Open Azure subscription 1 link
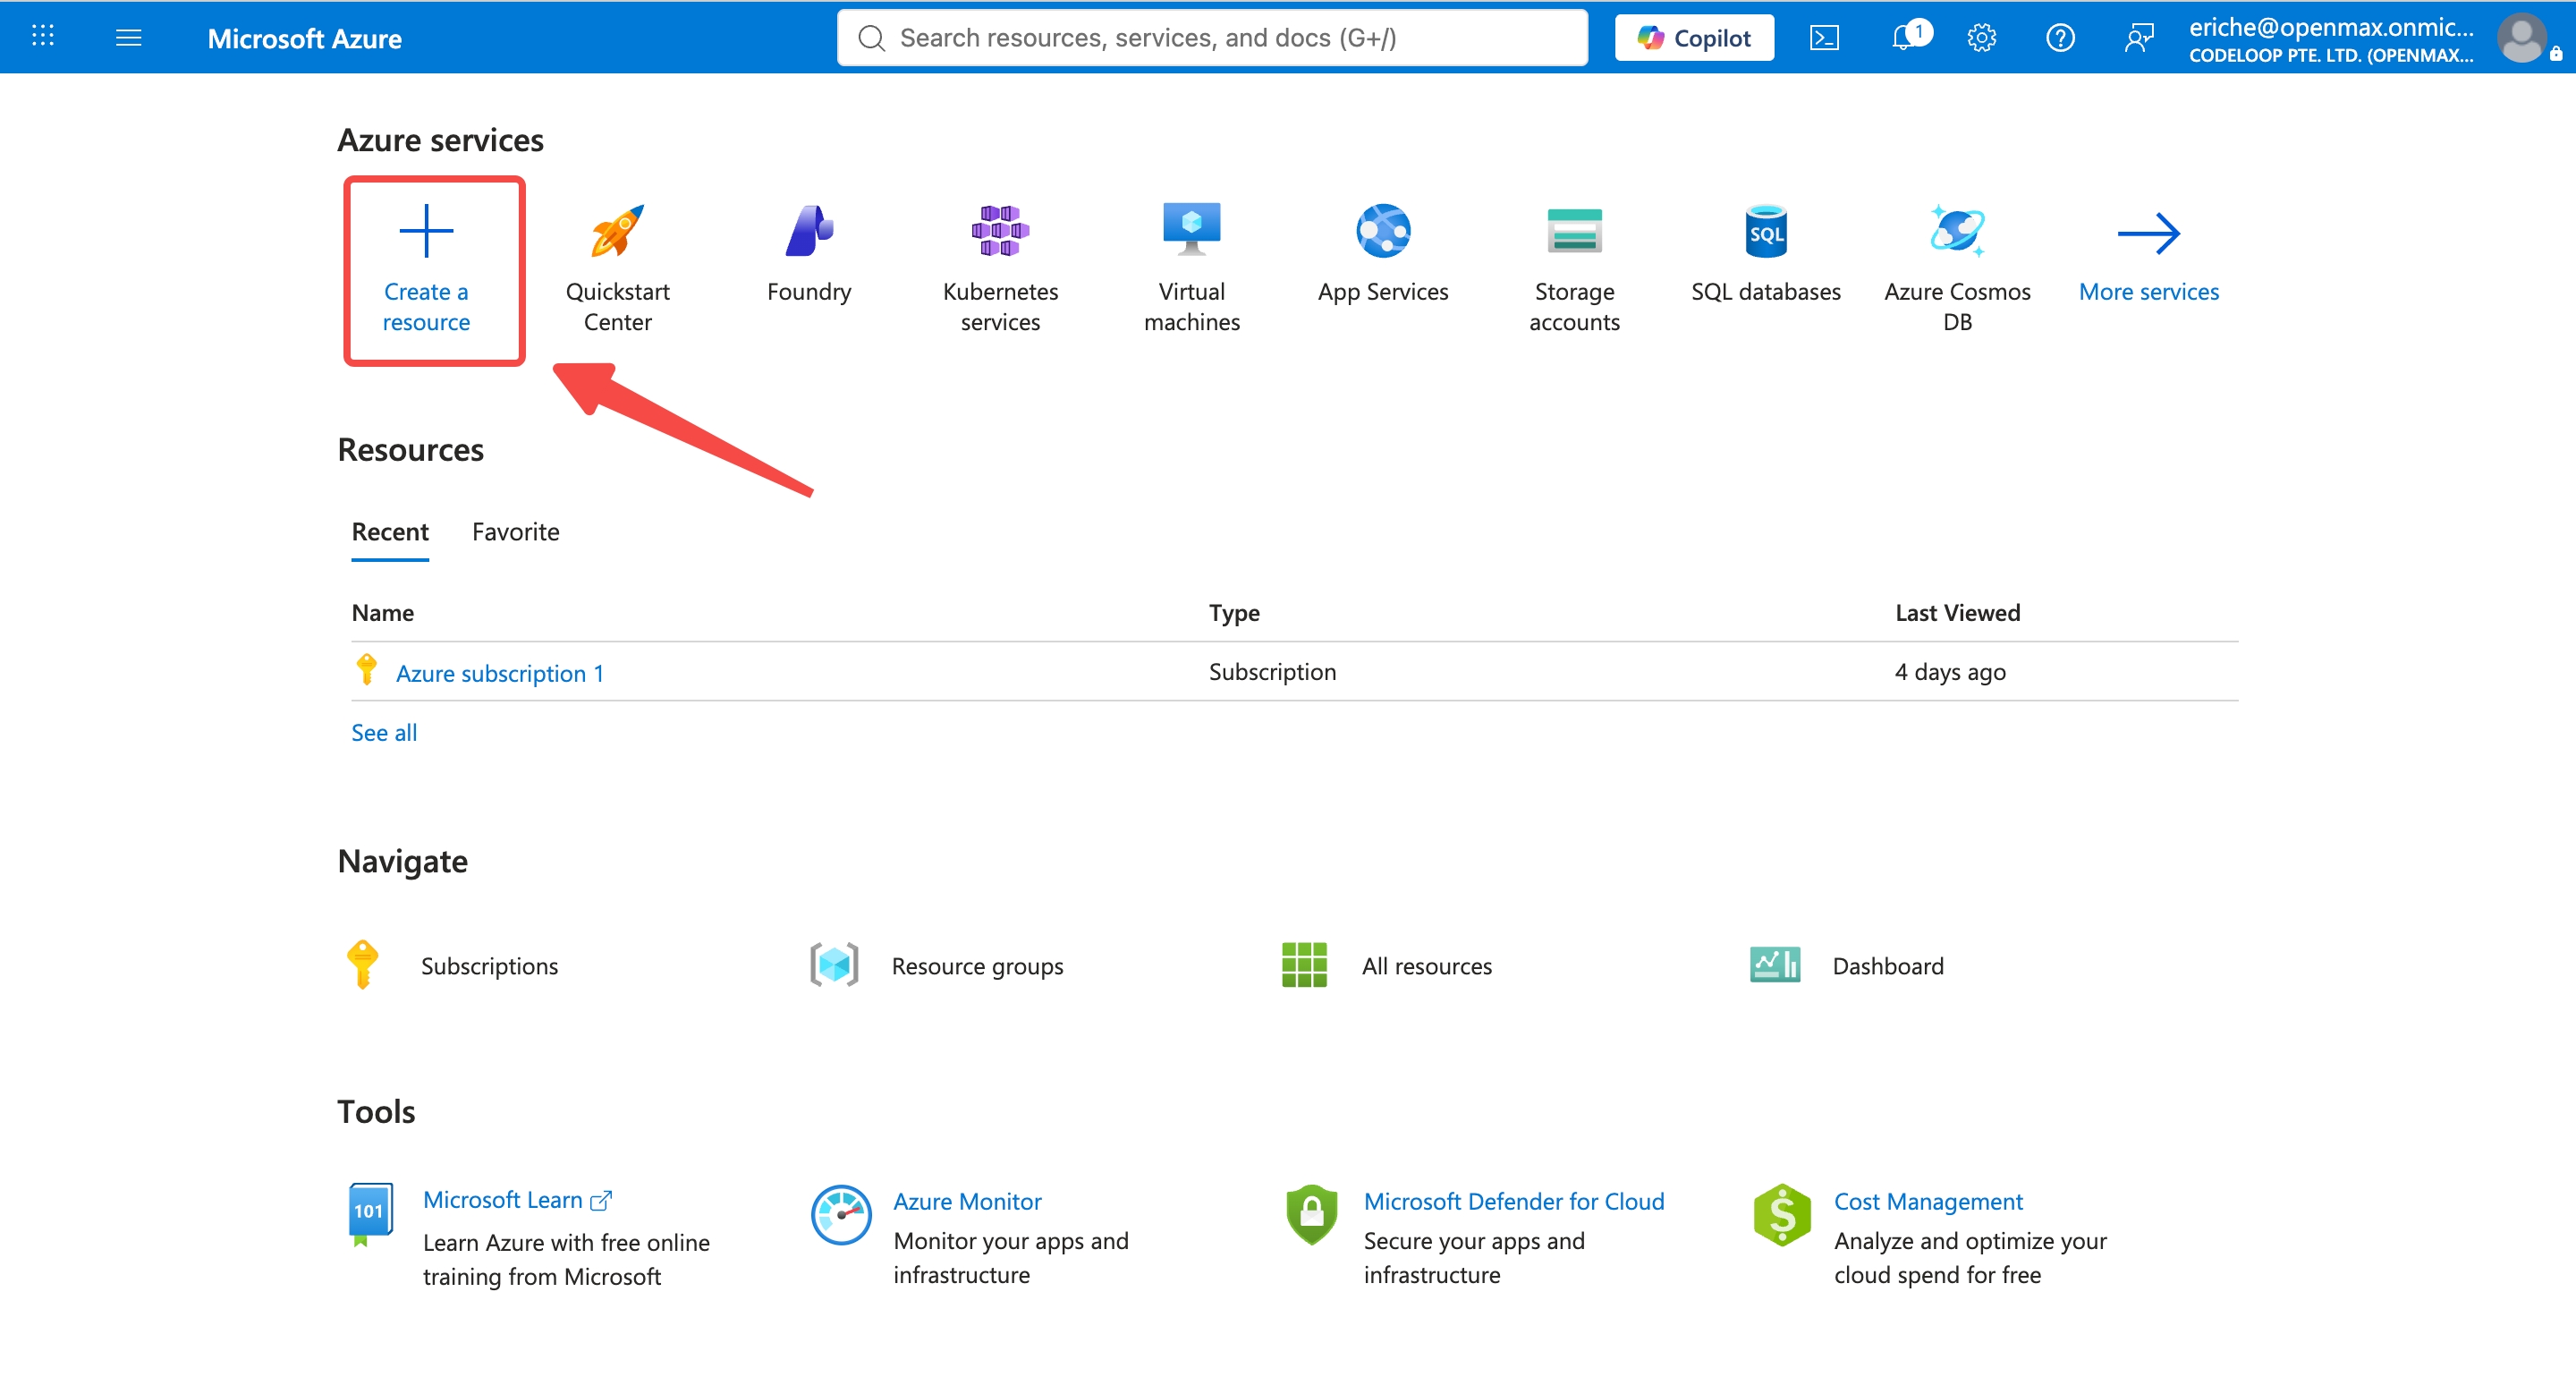 tap(500, 673)
